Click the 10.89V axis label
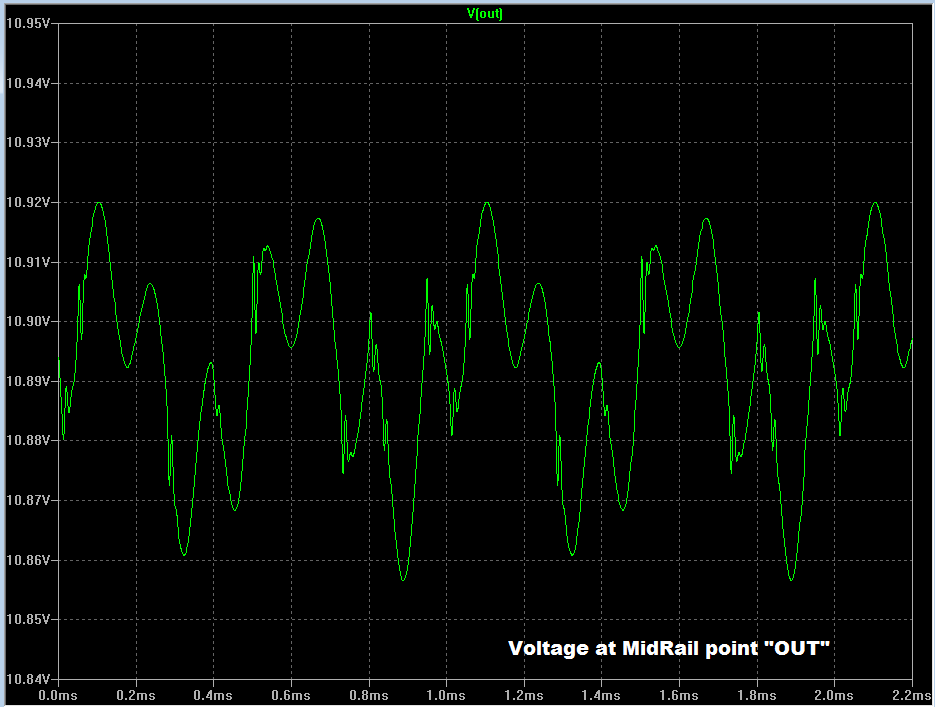This screenshot has width=935, height=707. [28, 381]
